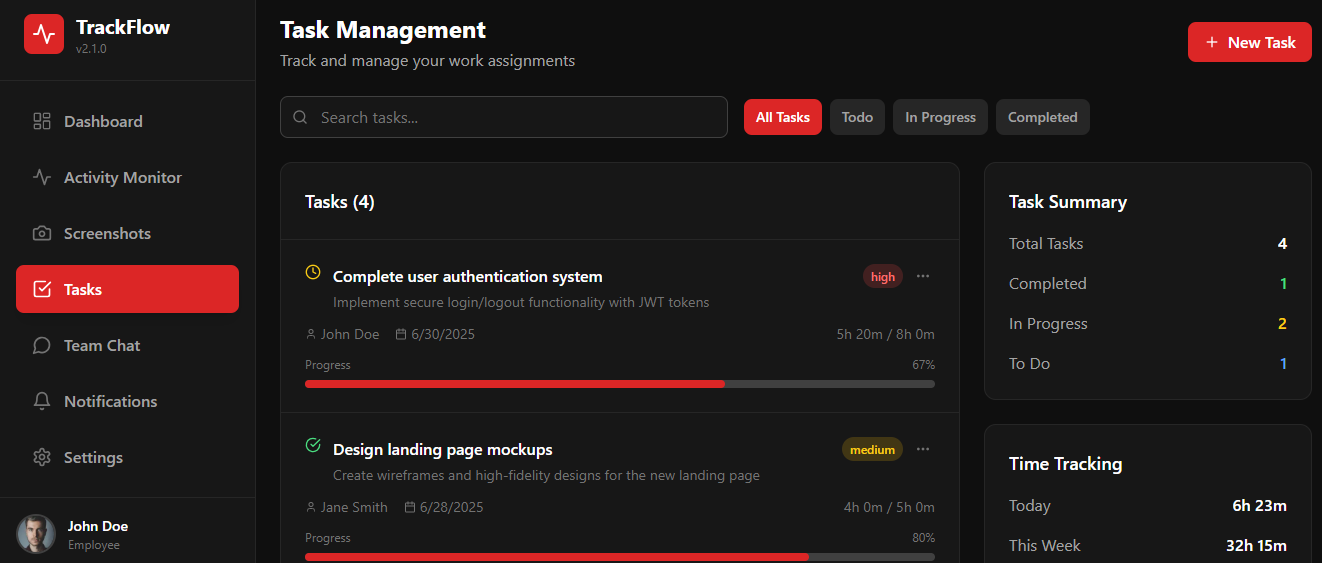The width and height of the screenshot is (1322, 563).
Task: Focus the Search tasks input field
Action: click(x=504, y=117)
